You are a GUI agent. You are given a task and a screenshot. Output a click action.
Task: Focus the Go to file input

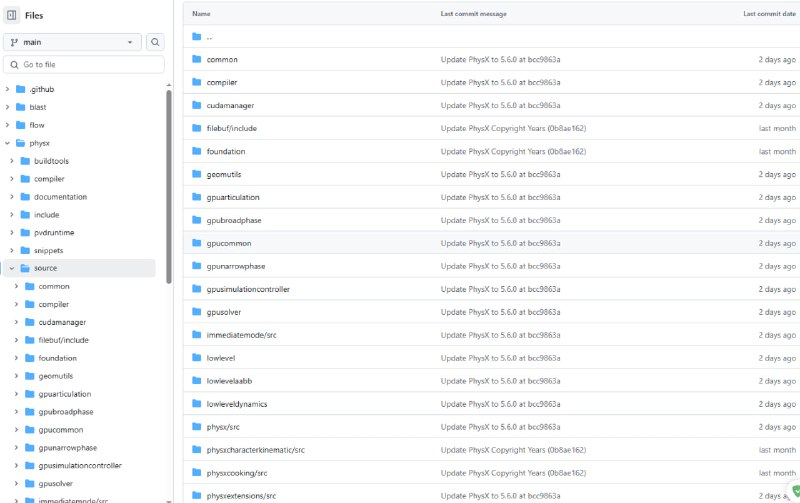(85, 64)
